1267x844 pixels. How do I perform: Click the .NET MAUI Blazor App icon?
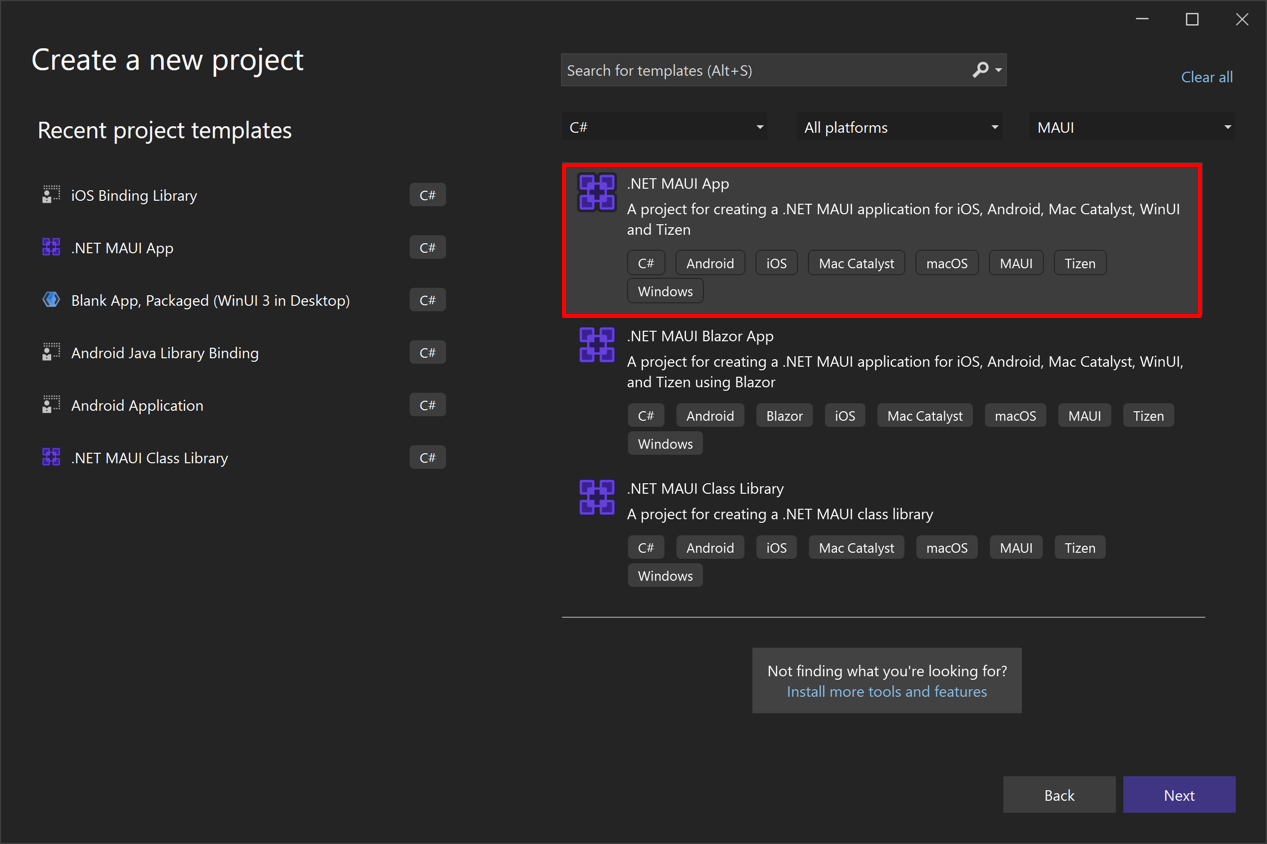[597, 345]
